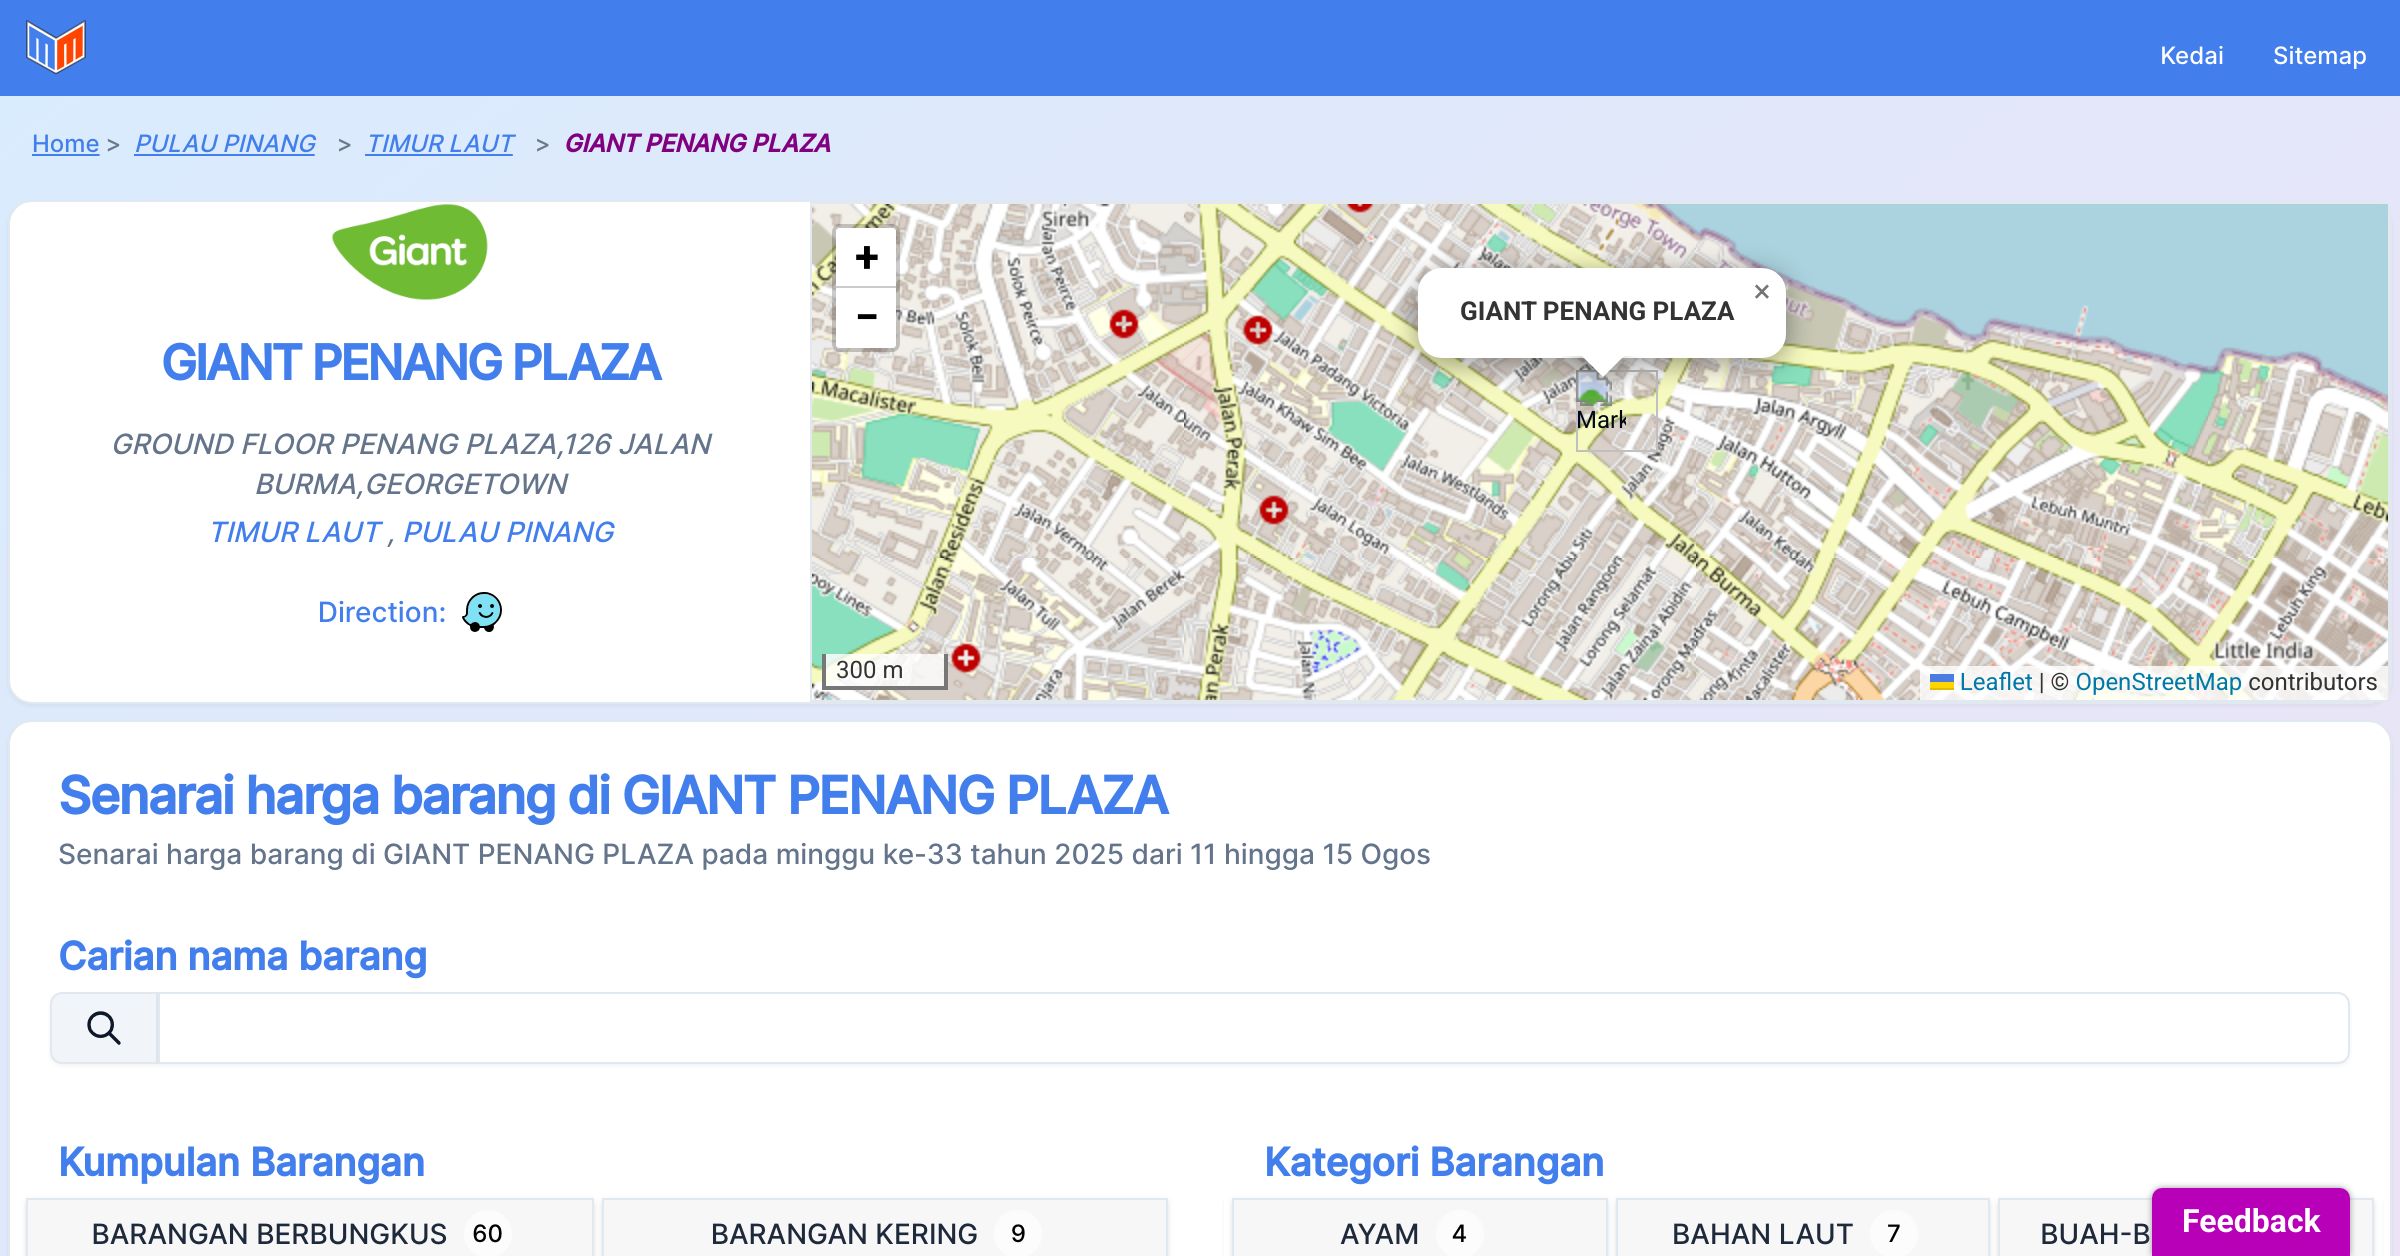Open Waze direction icon
The width and height of the screenshot is (2400, 1256).
pos(482,611)
